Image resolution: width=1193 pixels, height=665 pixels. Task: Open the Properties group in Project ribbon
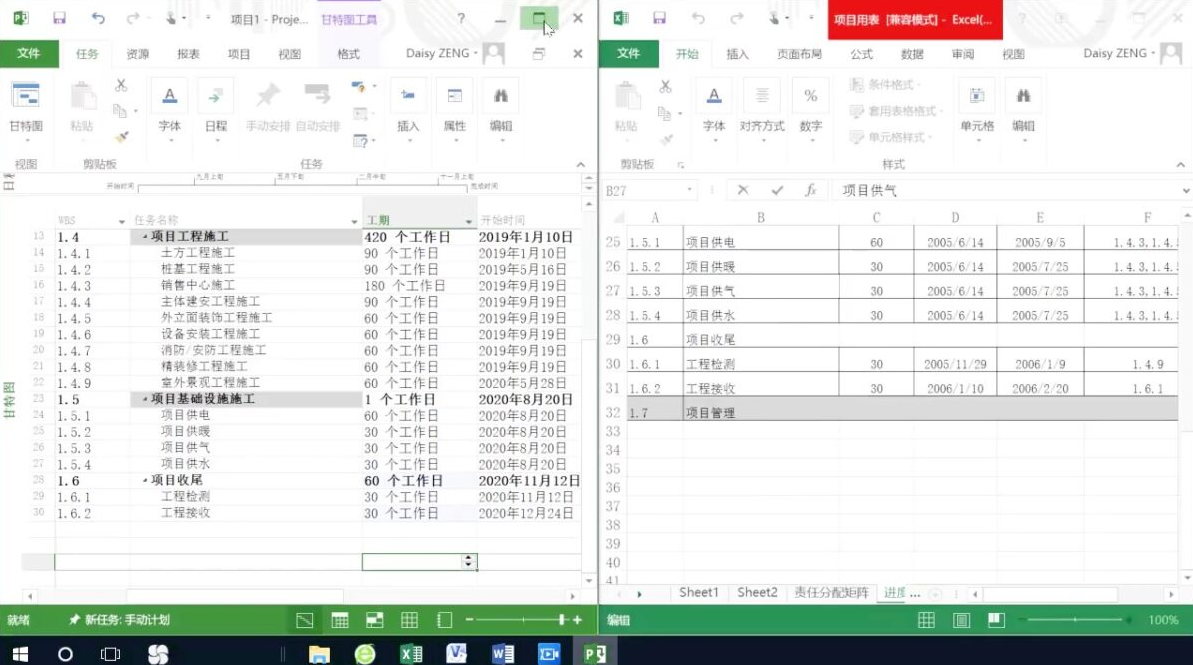(454, 110)
